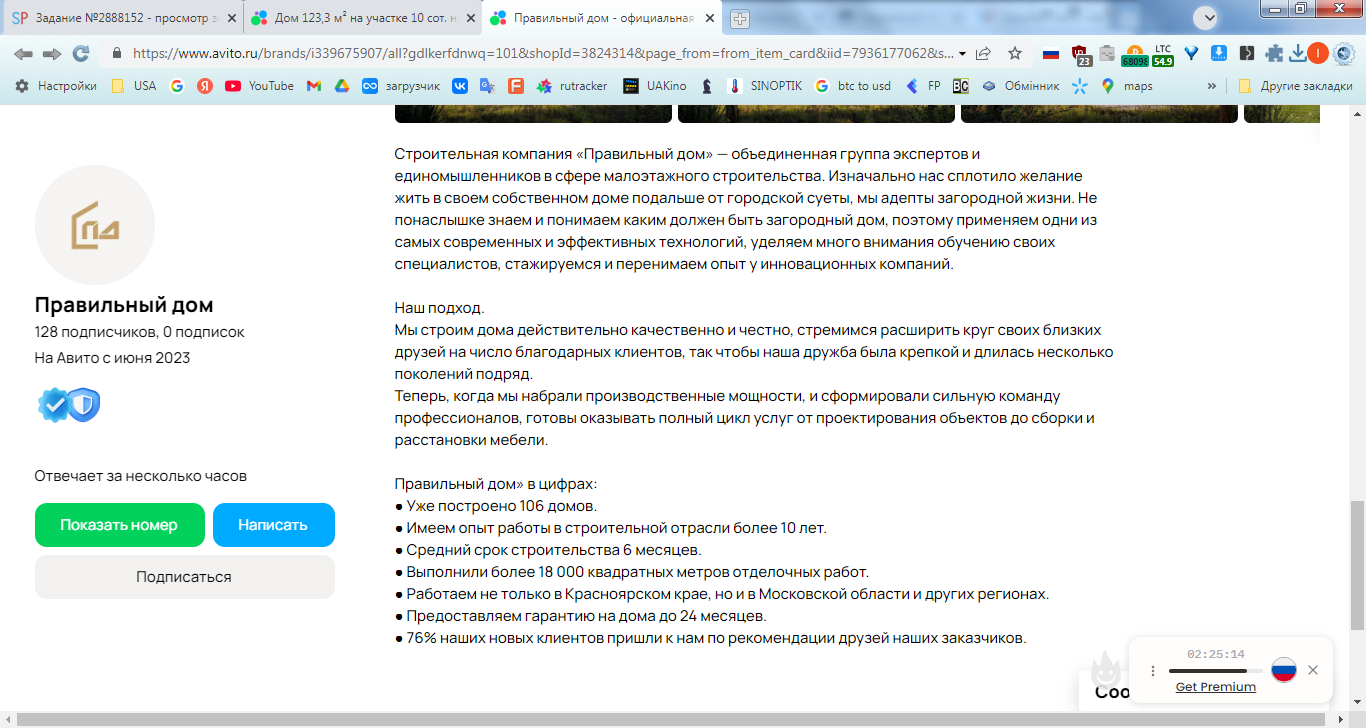Image resolution: width=1366 pixels, height=728 pixels.
Task: Bookmark this page with the star icon
Action: click(x=1015, y=54)
